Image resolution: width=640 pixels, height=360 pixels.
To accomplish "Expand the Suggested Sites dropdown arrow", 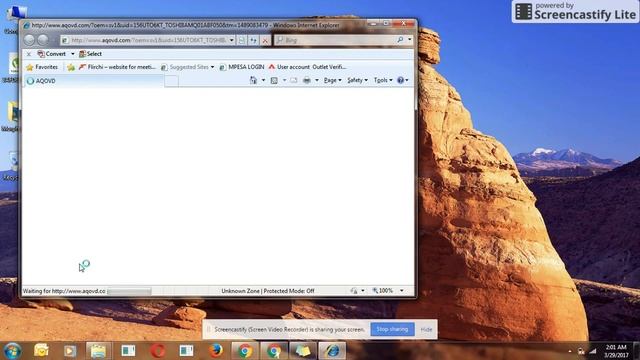I will [x=212, y=67].
